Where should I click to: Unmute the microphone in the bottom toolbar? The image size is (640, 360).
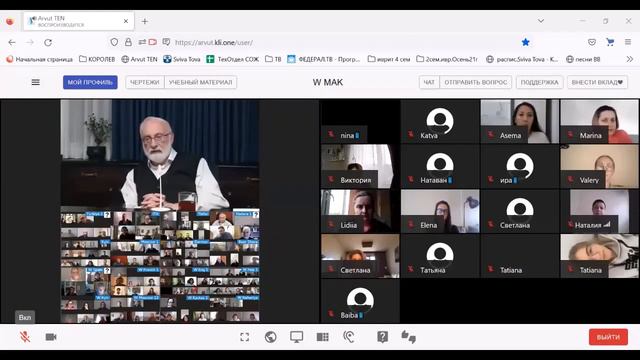tap(25, 337)
